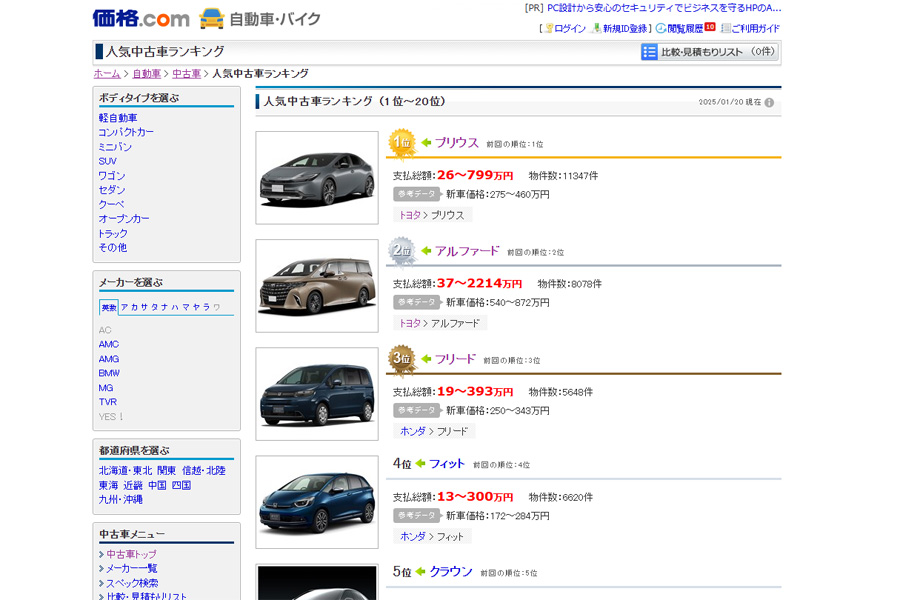The height and width of the screenshot is (600, 900).
Task: Choose 軽自動車 body type
Action: coord(118,118)
